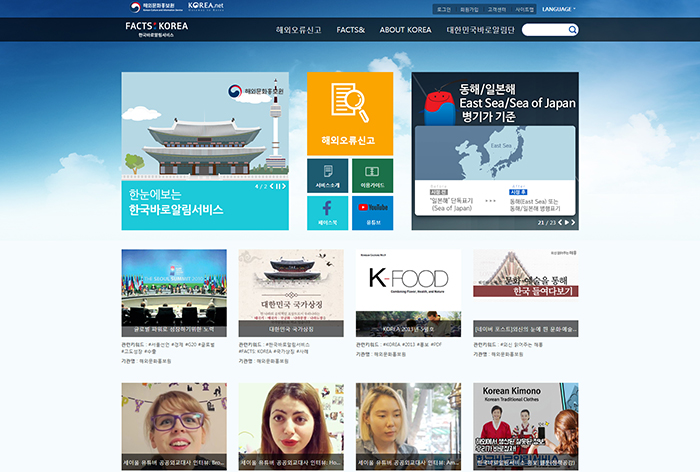Go to next East Sea slide

(x=573, y=222)
